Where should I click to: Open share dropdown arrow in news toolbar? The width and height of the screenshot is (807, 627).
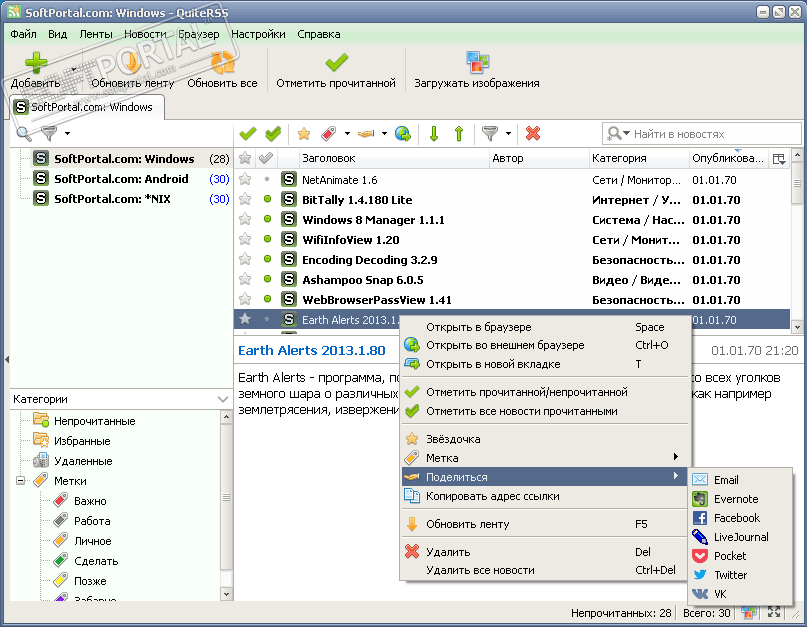[x=384, y=134]
